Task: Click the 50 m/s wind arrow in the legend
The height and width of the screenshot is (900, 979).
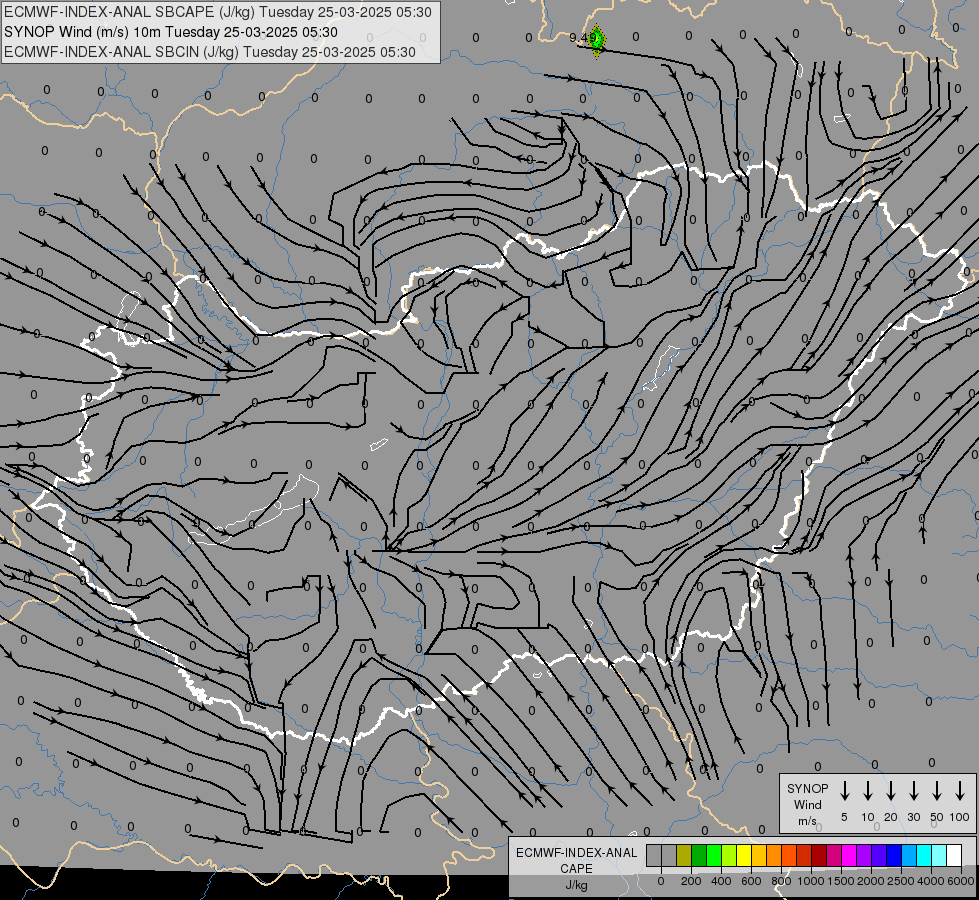Action: 937,791
